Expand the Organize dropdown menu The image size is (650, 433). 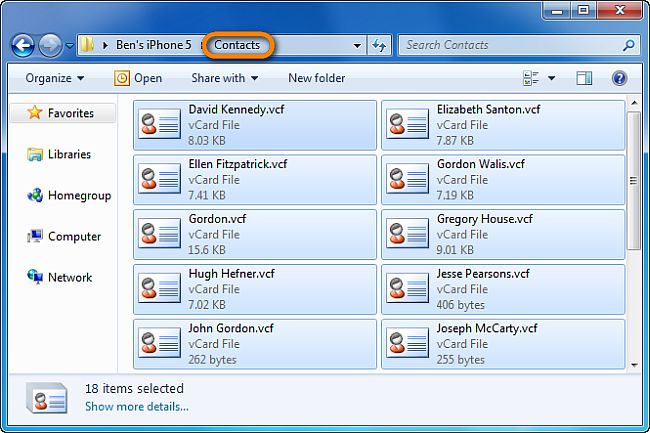tap(55, 78)
